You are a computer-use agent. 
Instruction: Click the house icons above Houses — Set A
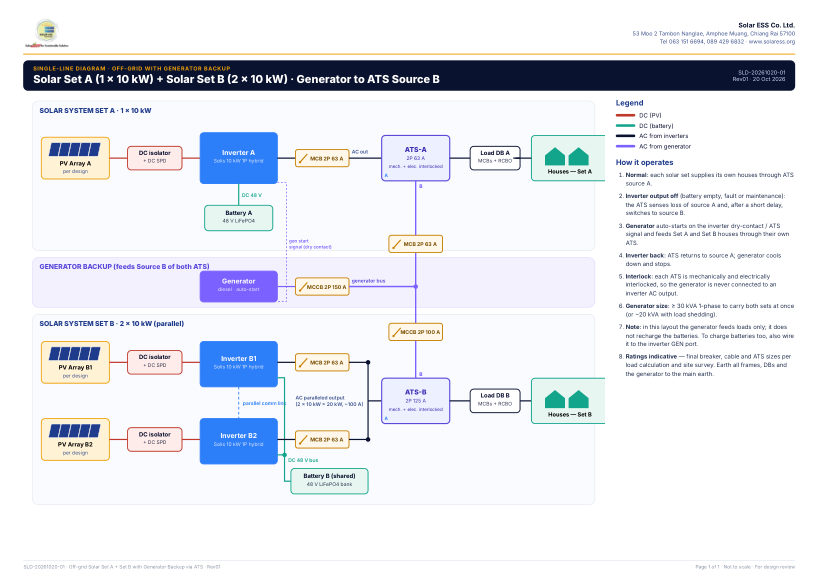(x=567, y=157)
